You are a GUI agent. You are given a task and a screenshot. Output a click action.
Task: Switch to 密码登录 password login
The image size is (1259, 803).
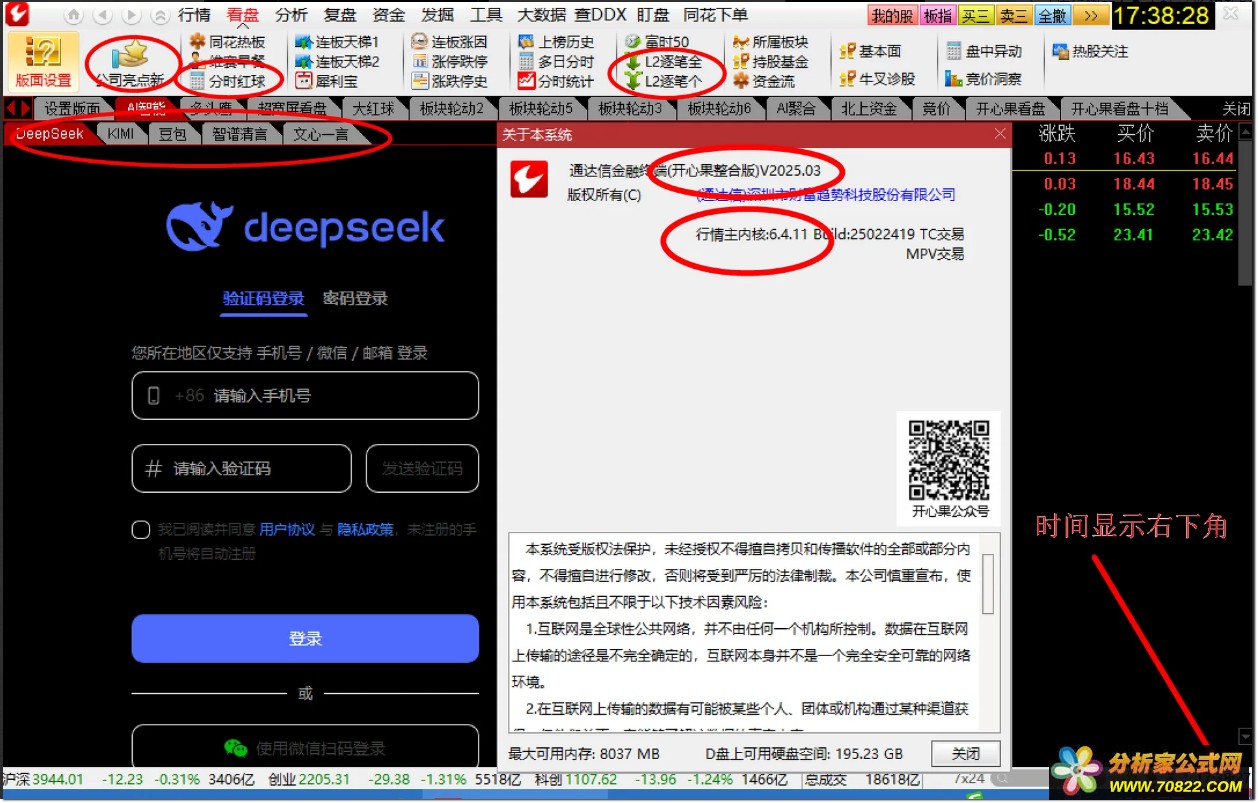click(x=355, y=298)
